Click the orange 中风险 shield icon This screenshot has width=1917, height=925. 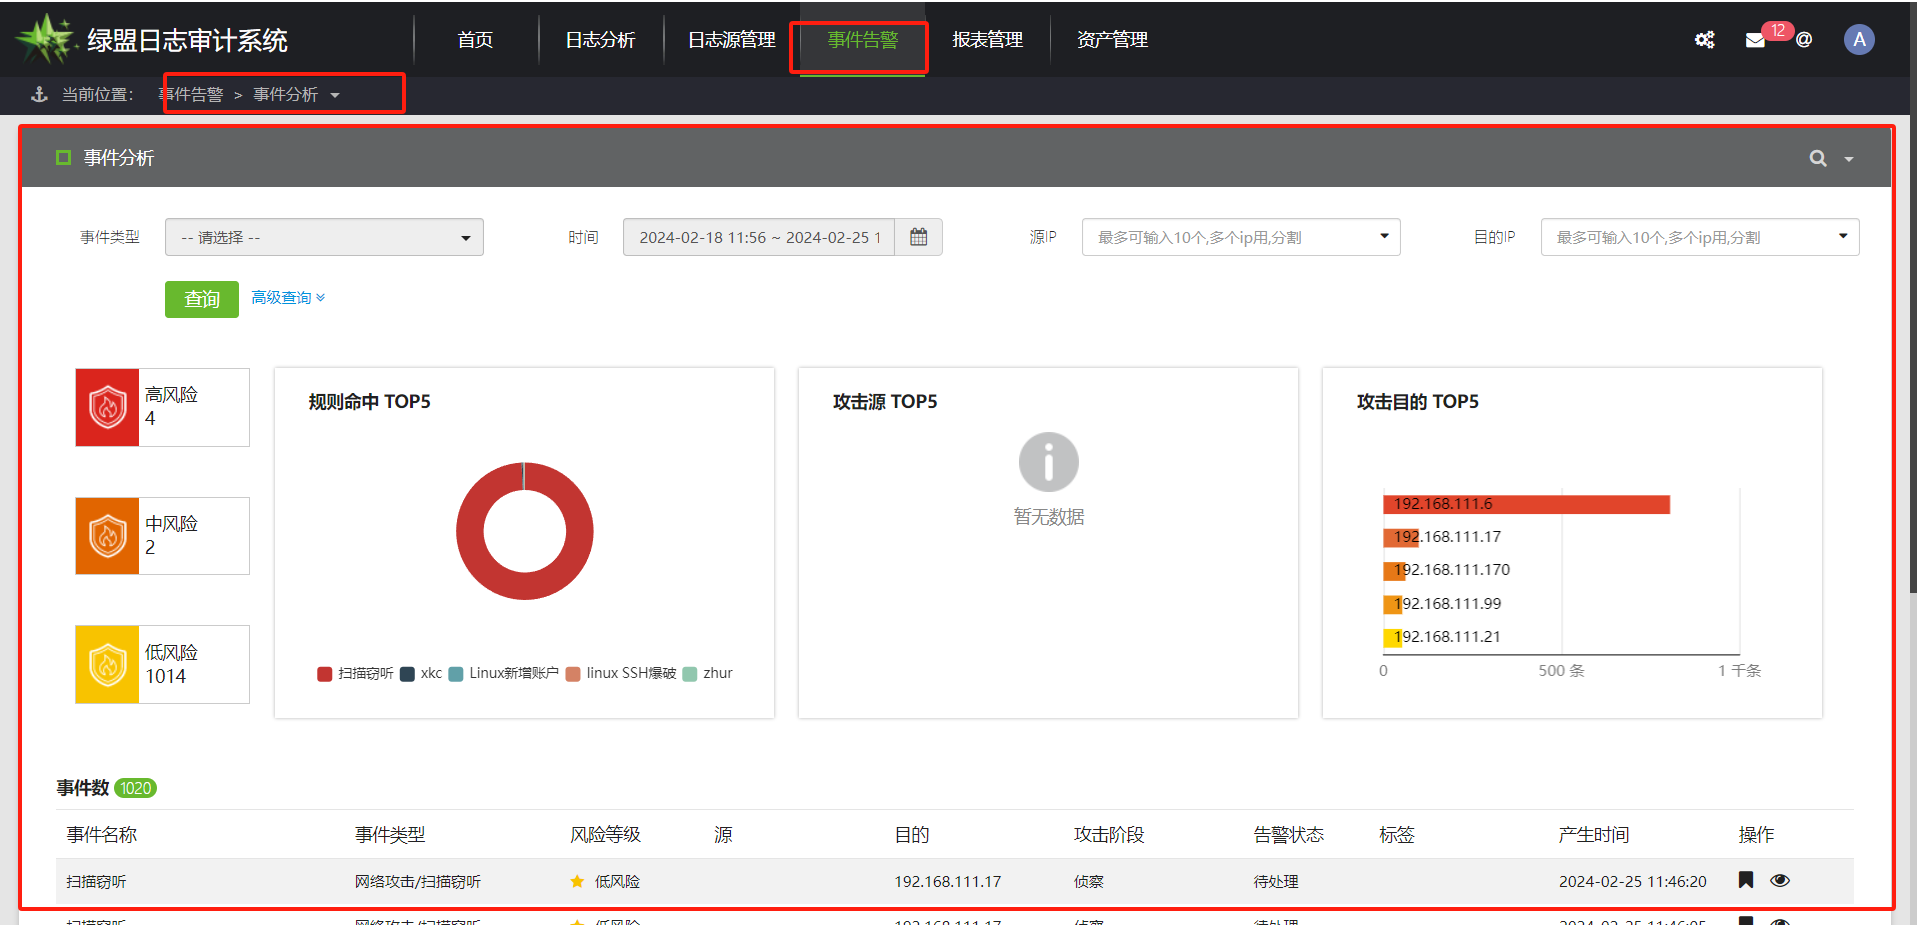[108, 536]
